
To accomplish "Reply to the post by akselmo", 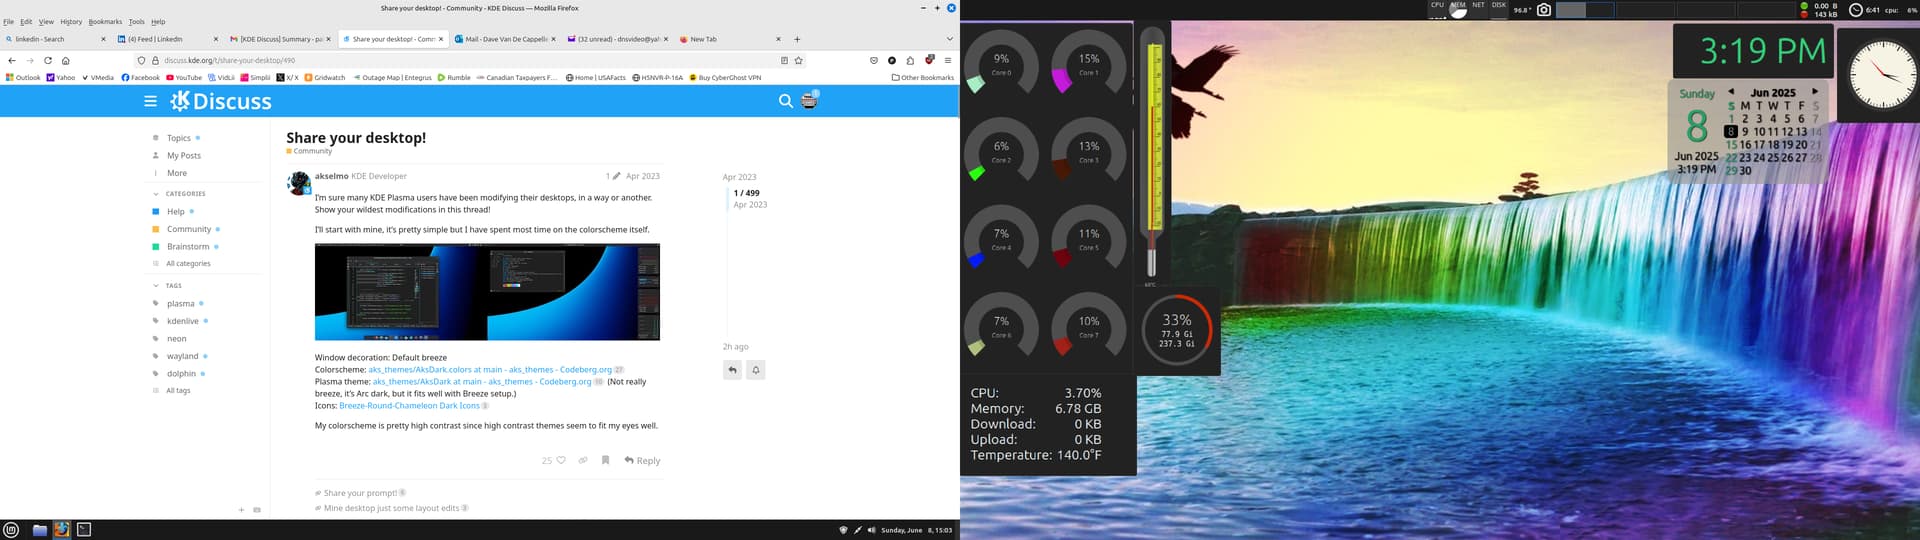I will pos(642,461).
